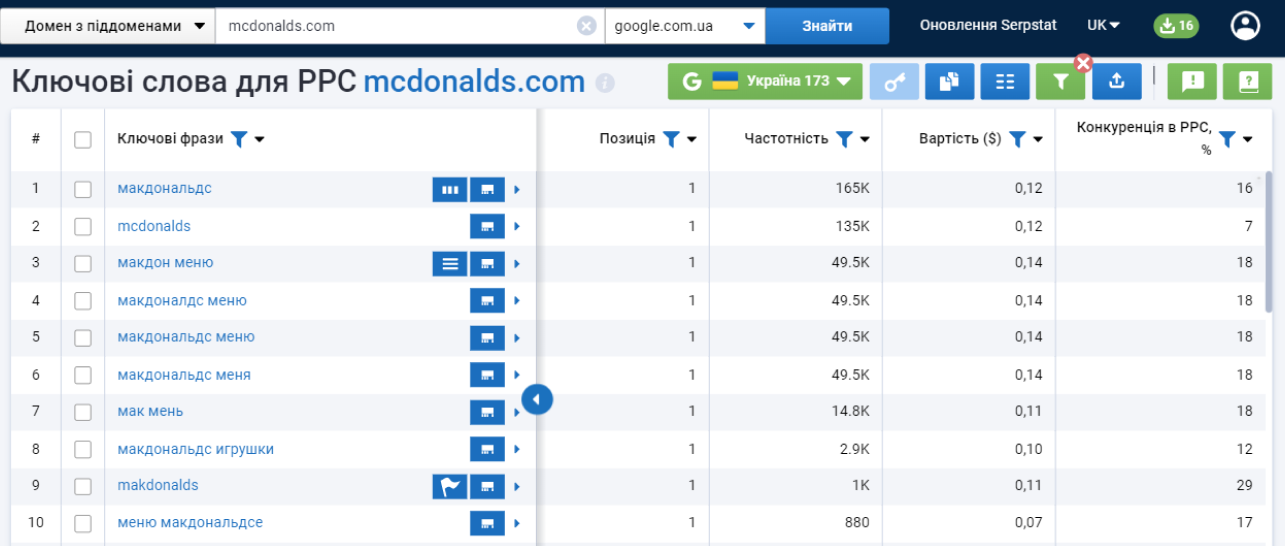Open sort arrow for Позиція column
The image size is (1285, 546).
click(x=692, y=140)
